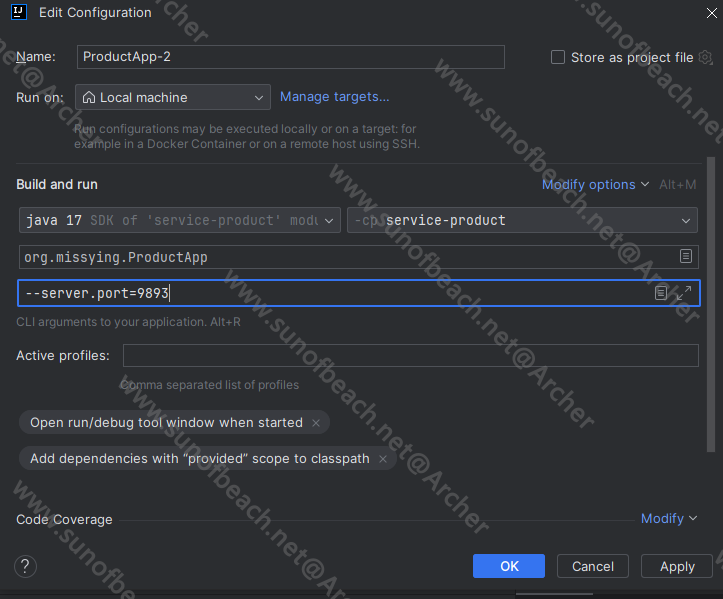Click the Cancel button
Screen dimensions: 723x599
click(x=593, y=566)
